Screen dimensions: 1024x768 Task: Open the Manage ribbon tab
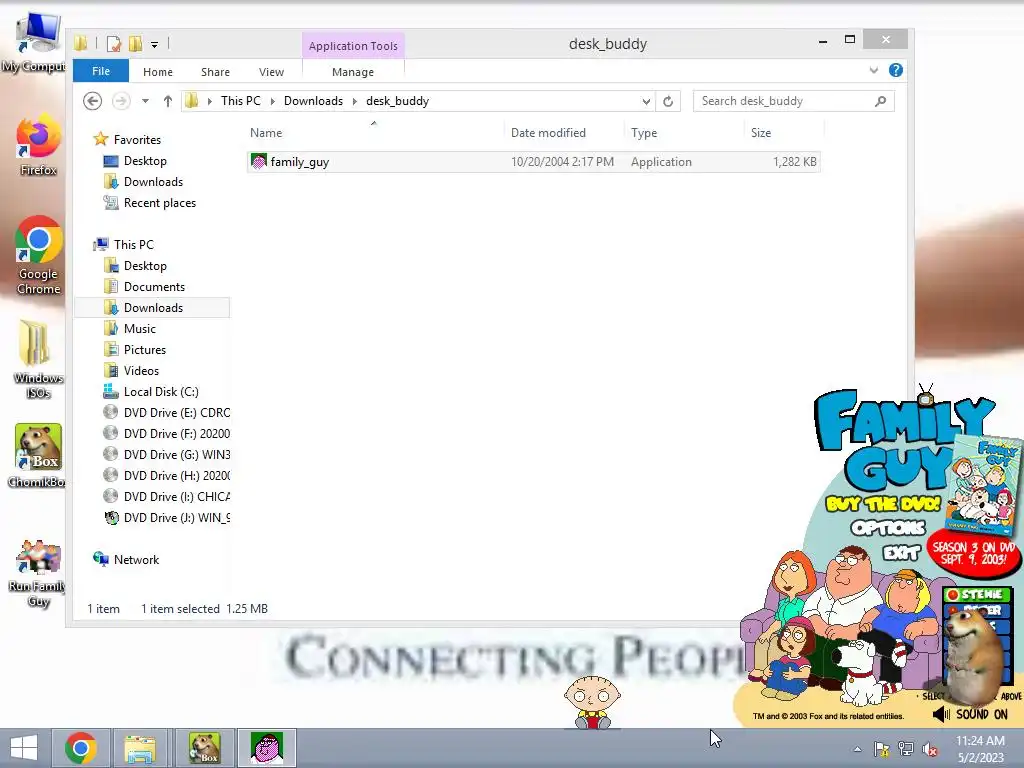tap(353, 72)
